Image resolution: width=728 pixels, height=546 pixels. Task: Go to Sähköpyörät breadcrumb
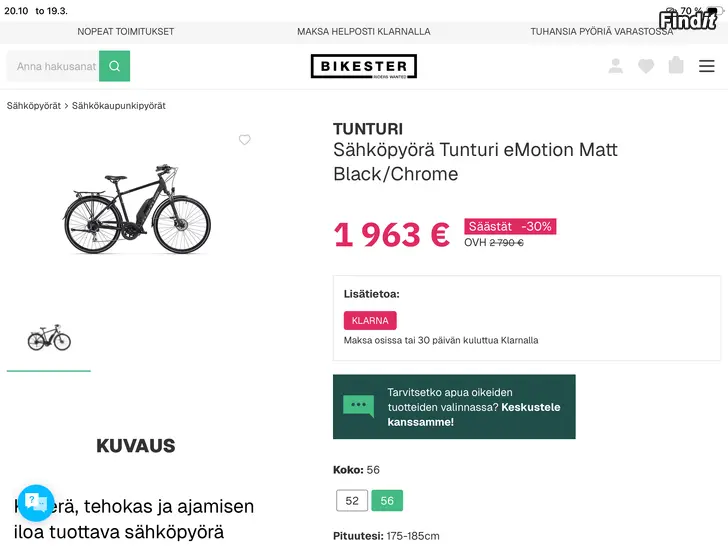click(x=34, y=106)
